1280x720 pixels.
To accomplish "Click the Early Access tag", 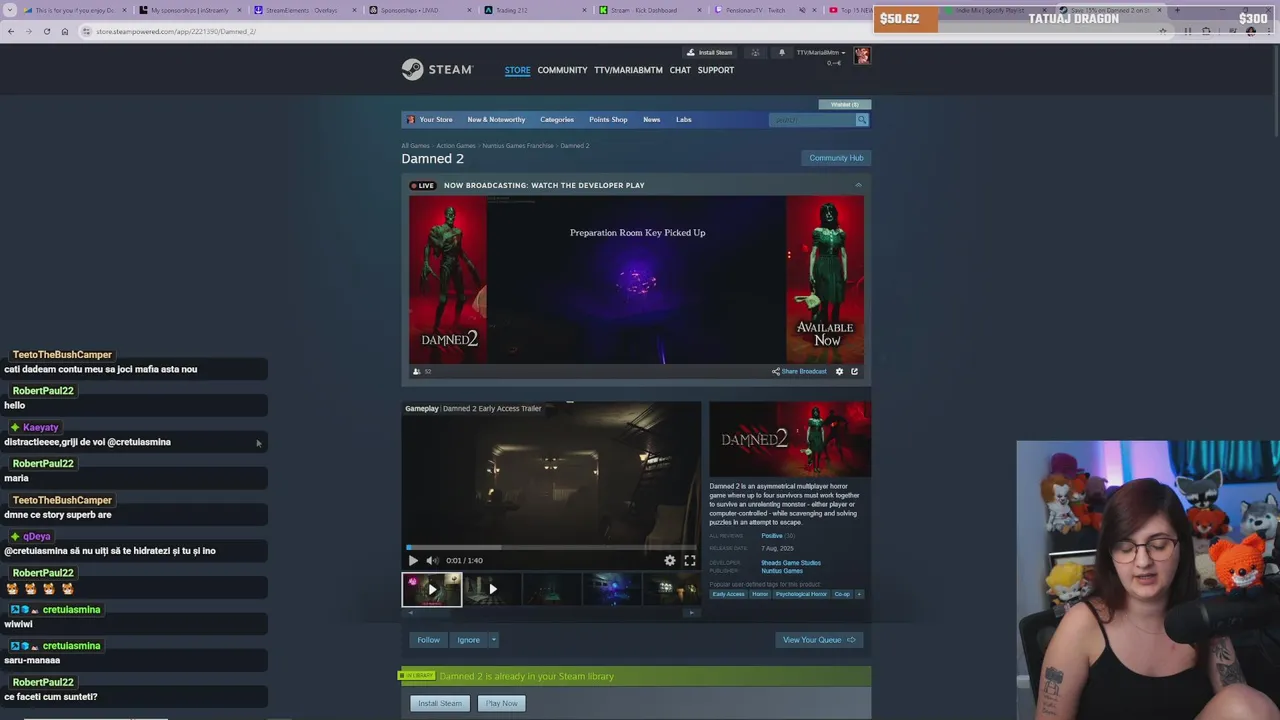I will coord(728,594).
